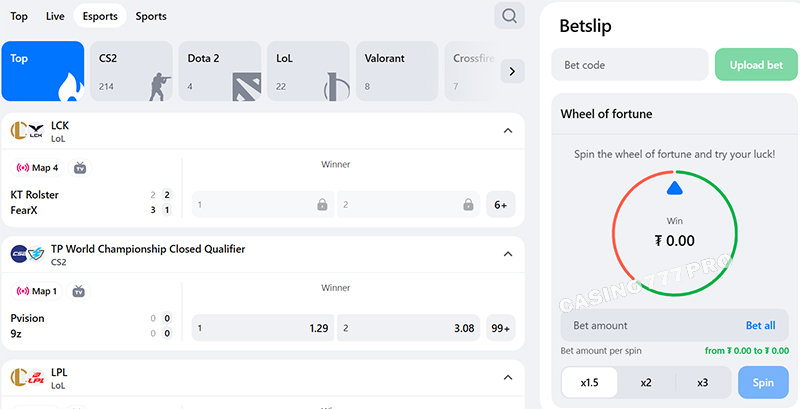Click the LCK league logo
The height and width of the screenshot is (409, 800).
click(27, 131)
